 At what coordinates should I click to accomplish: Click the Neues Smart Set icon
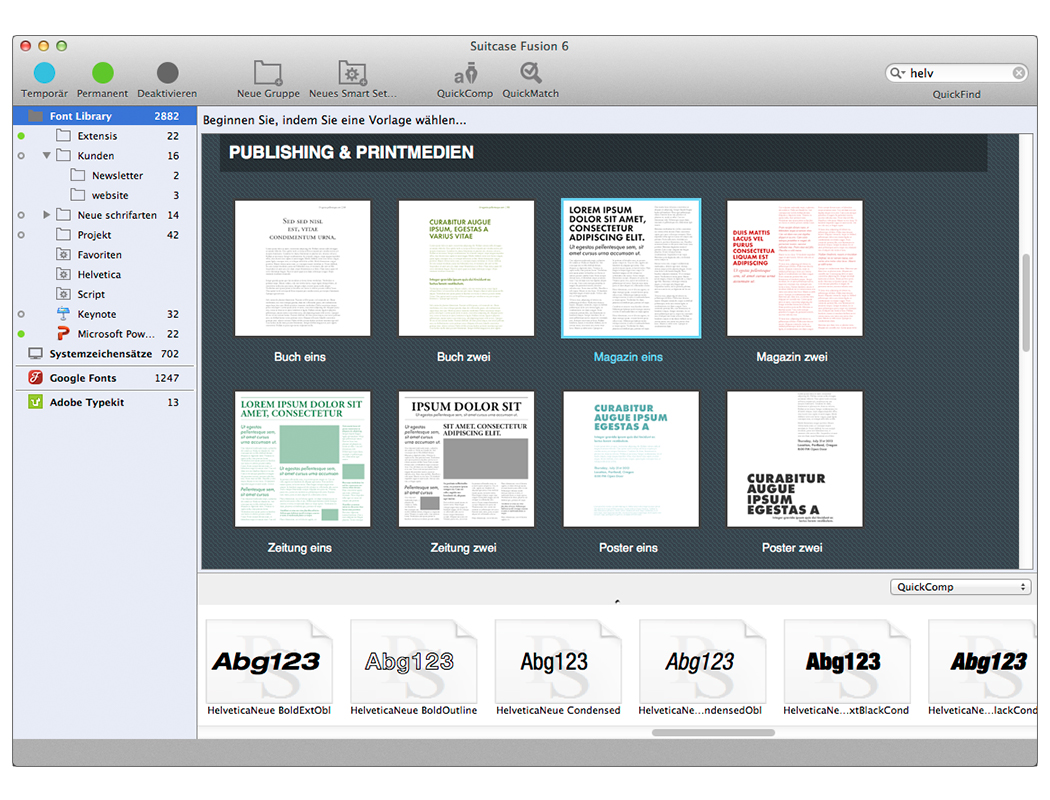tap(352, 73)
